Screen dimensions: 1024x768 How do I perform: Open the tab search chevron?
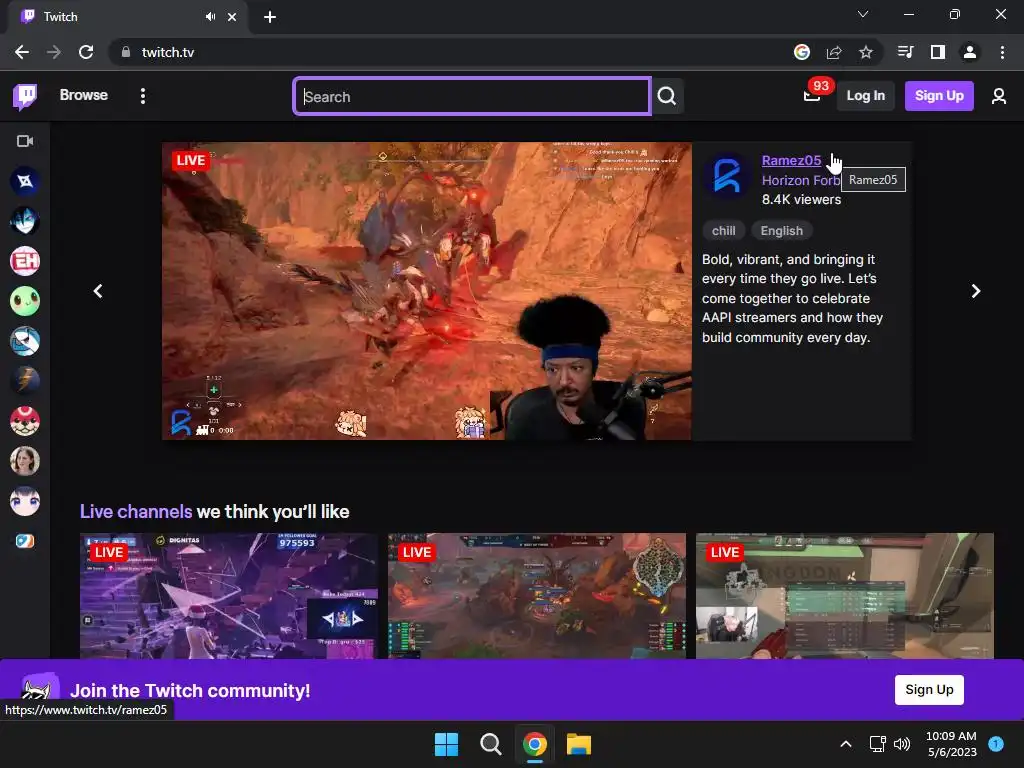coord(863,14)
